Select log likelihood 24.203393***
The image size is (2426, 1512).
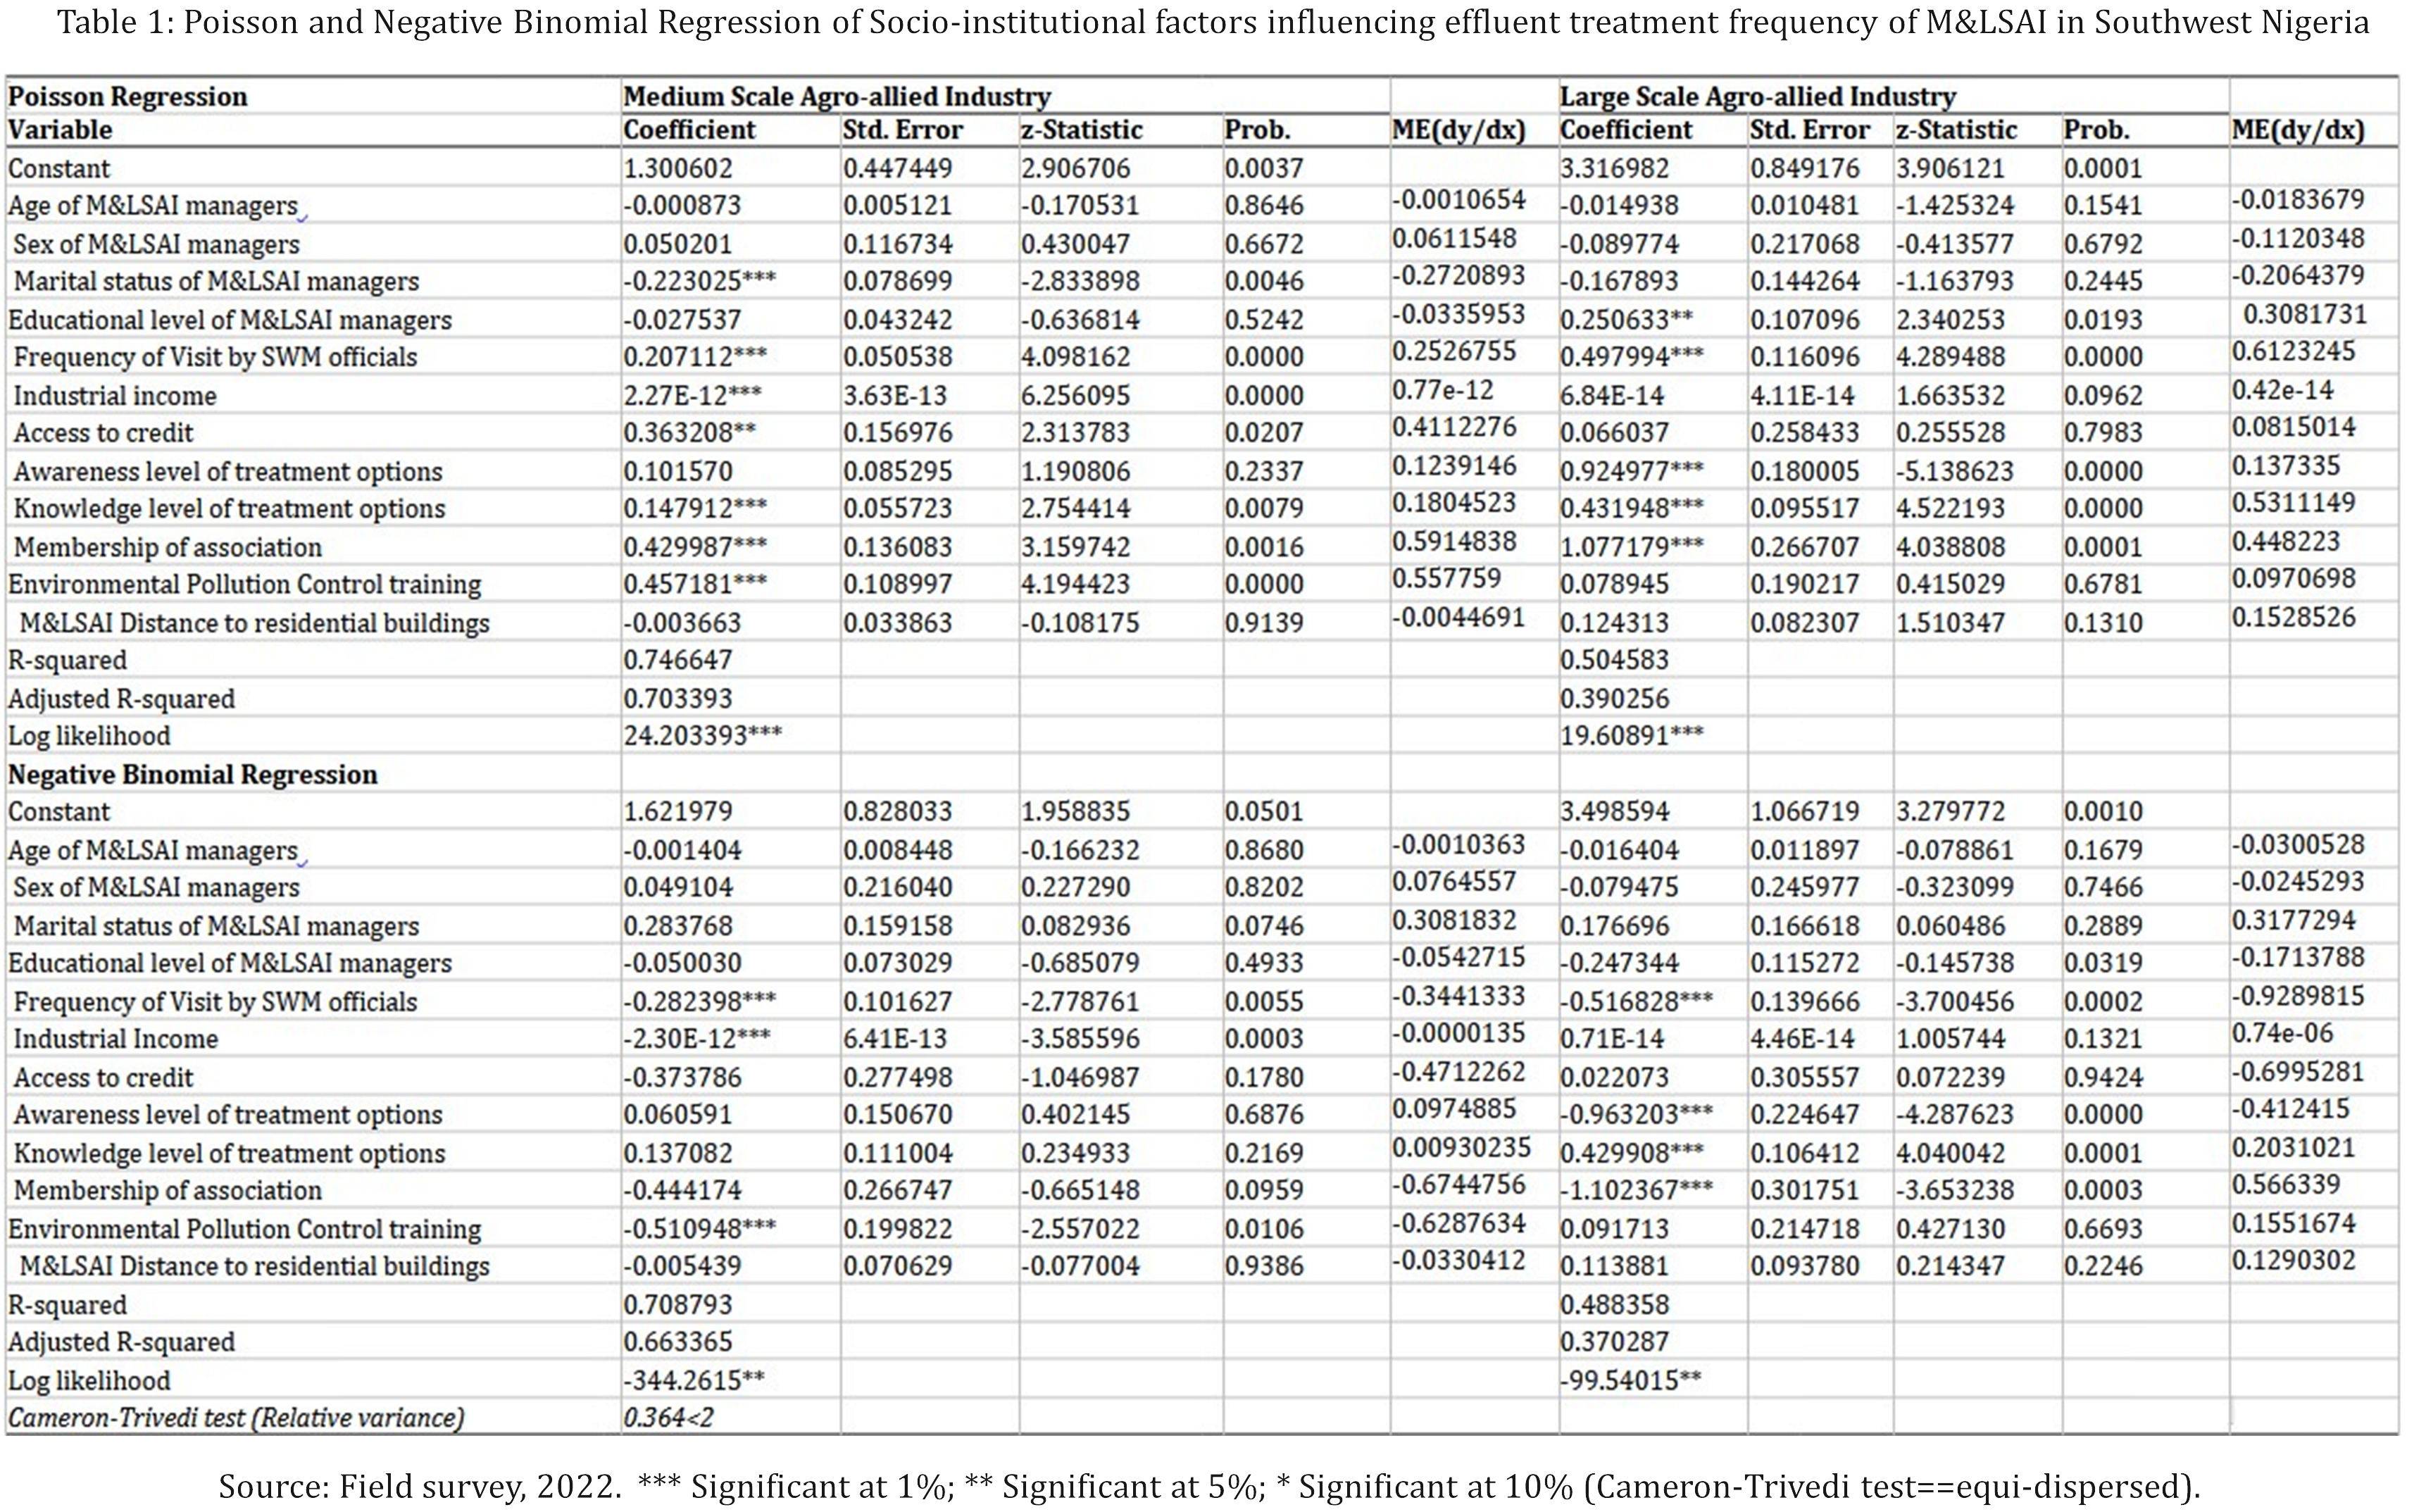point(703,736)
